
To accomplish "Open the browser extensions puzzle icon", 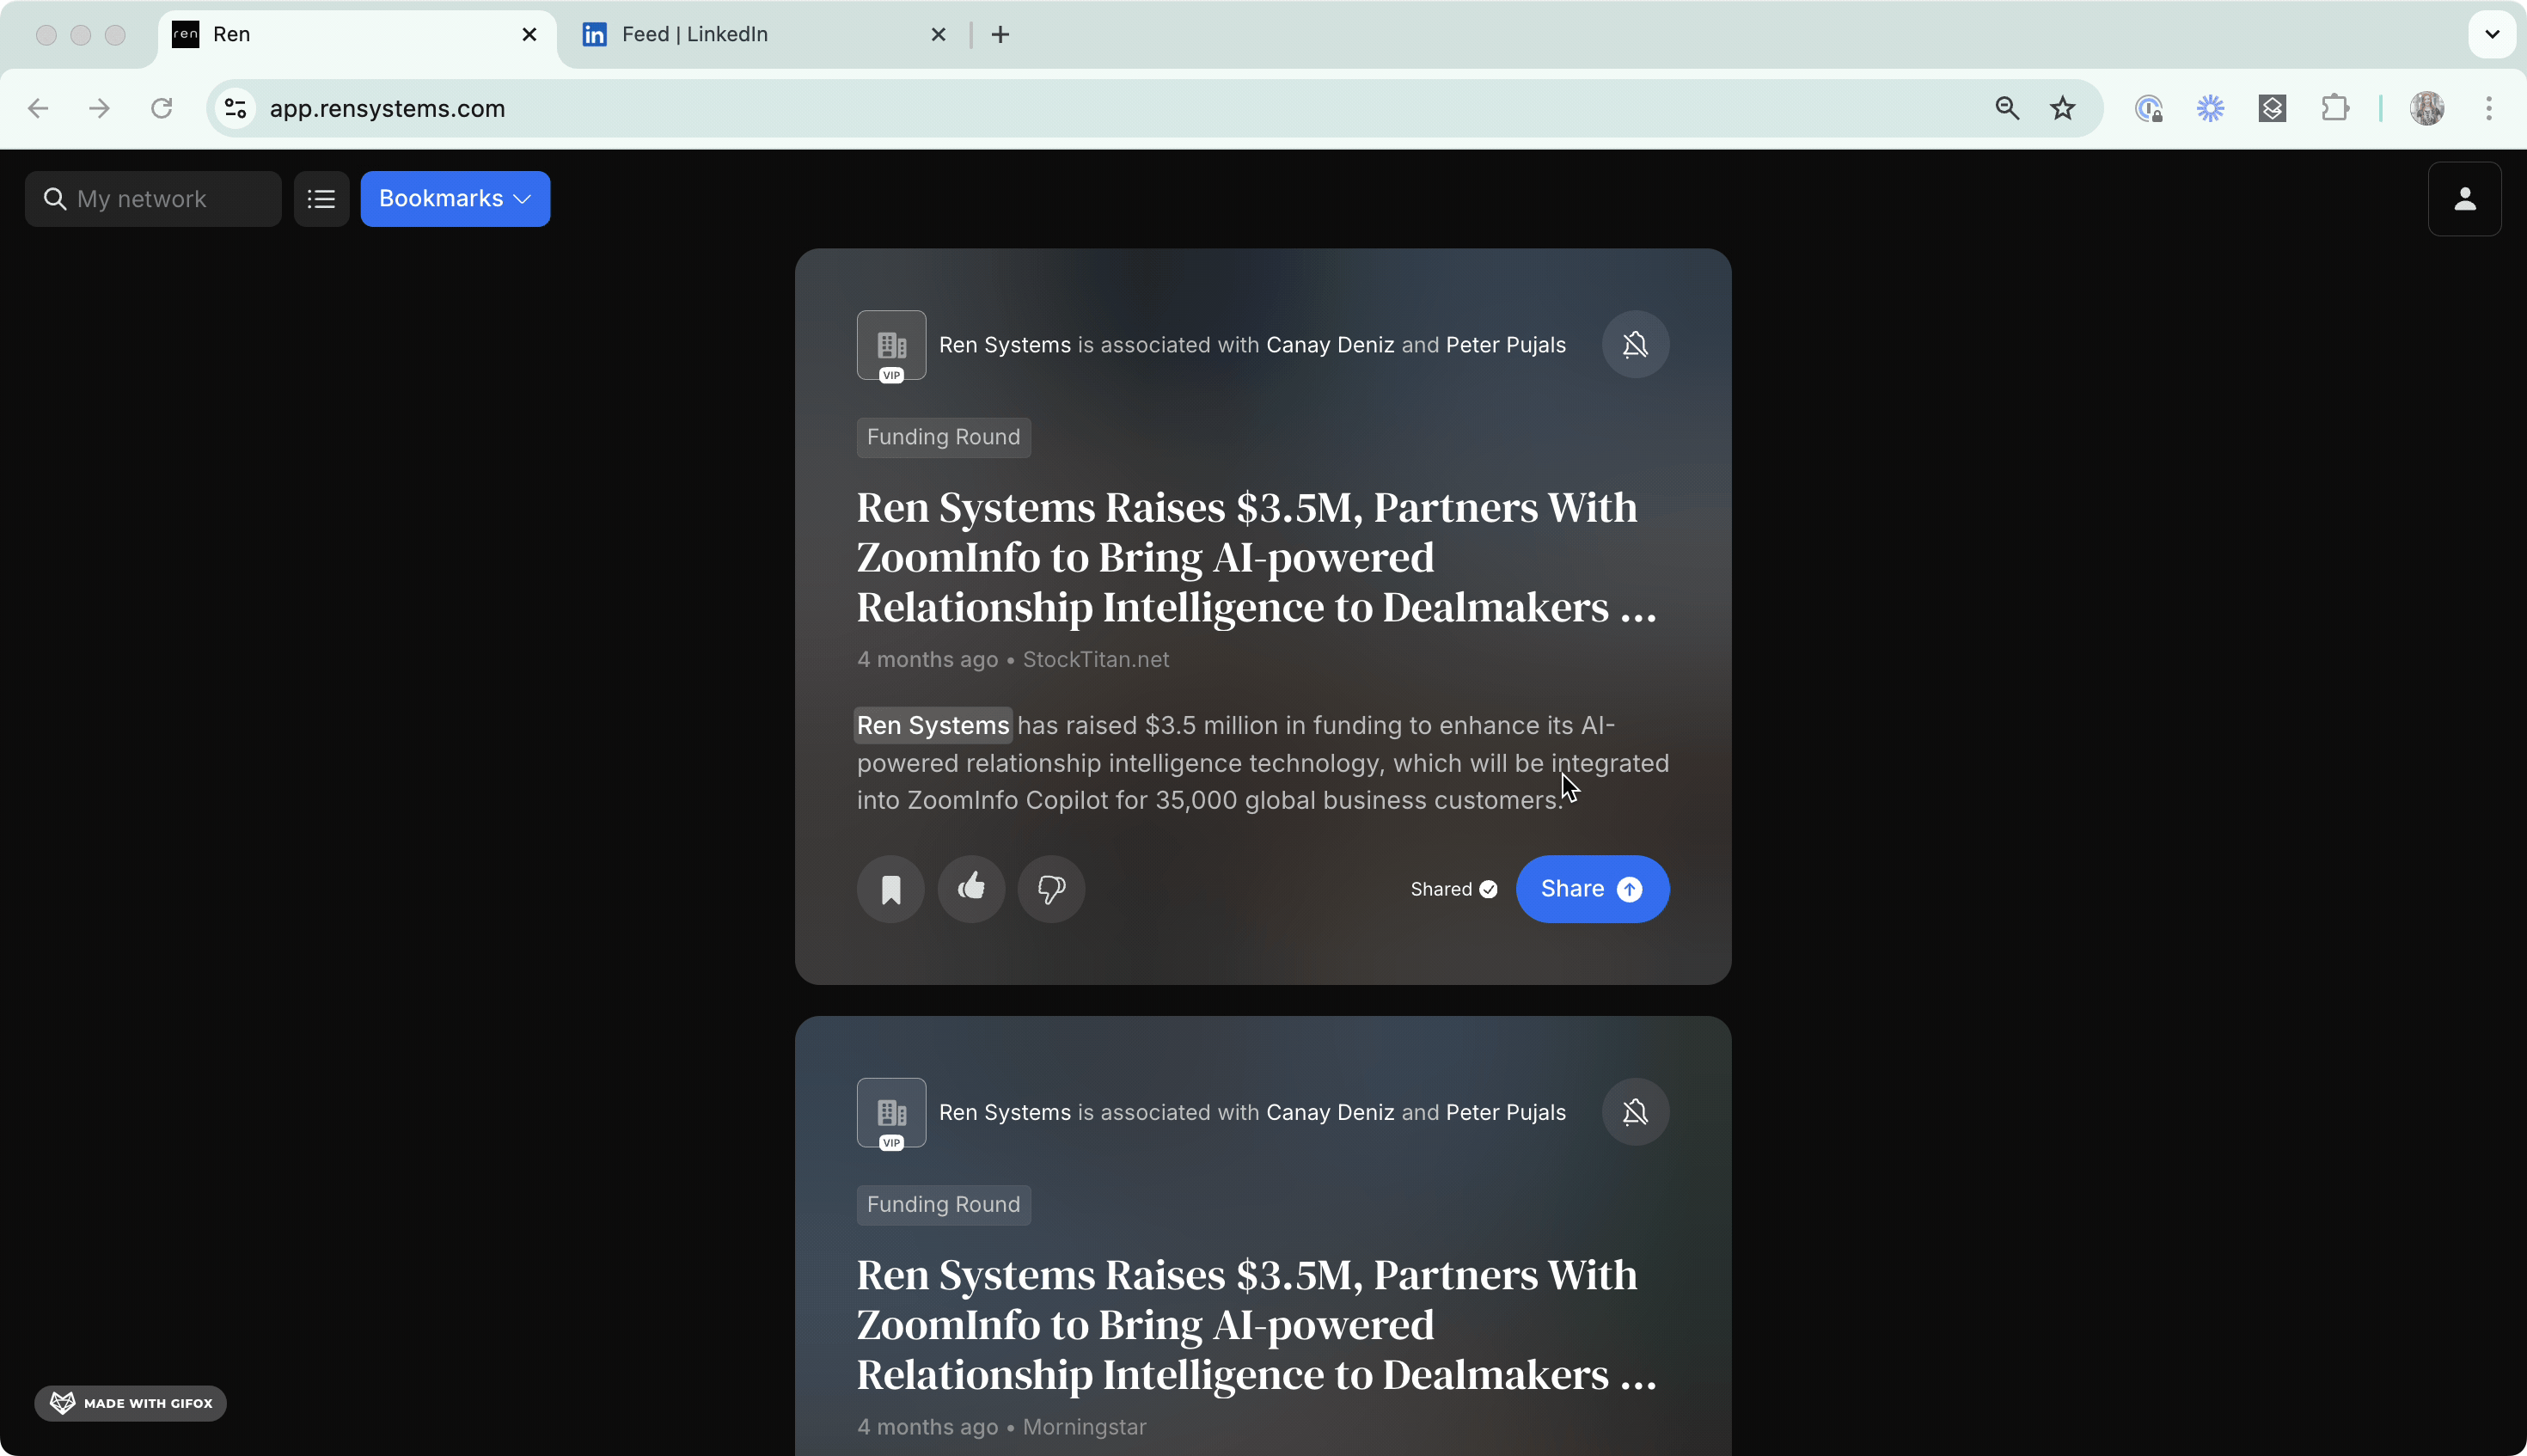I will (2334, 108).
